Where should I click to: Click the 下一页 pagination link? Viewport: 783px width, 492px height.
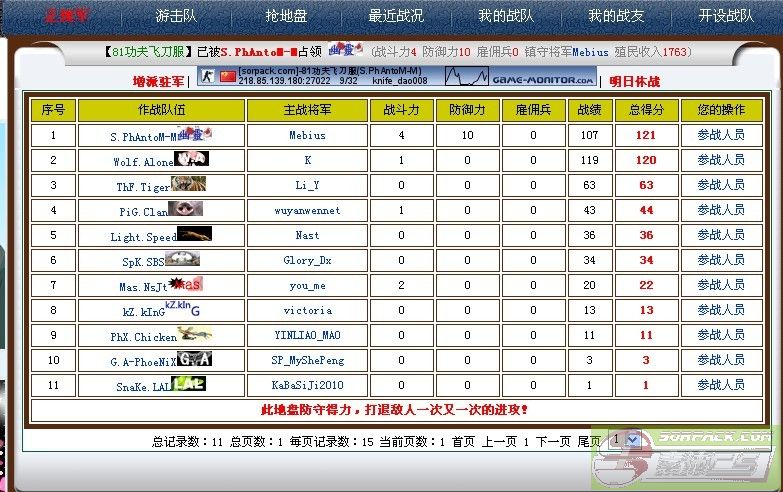point(553,441)
